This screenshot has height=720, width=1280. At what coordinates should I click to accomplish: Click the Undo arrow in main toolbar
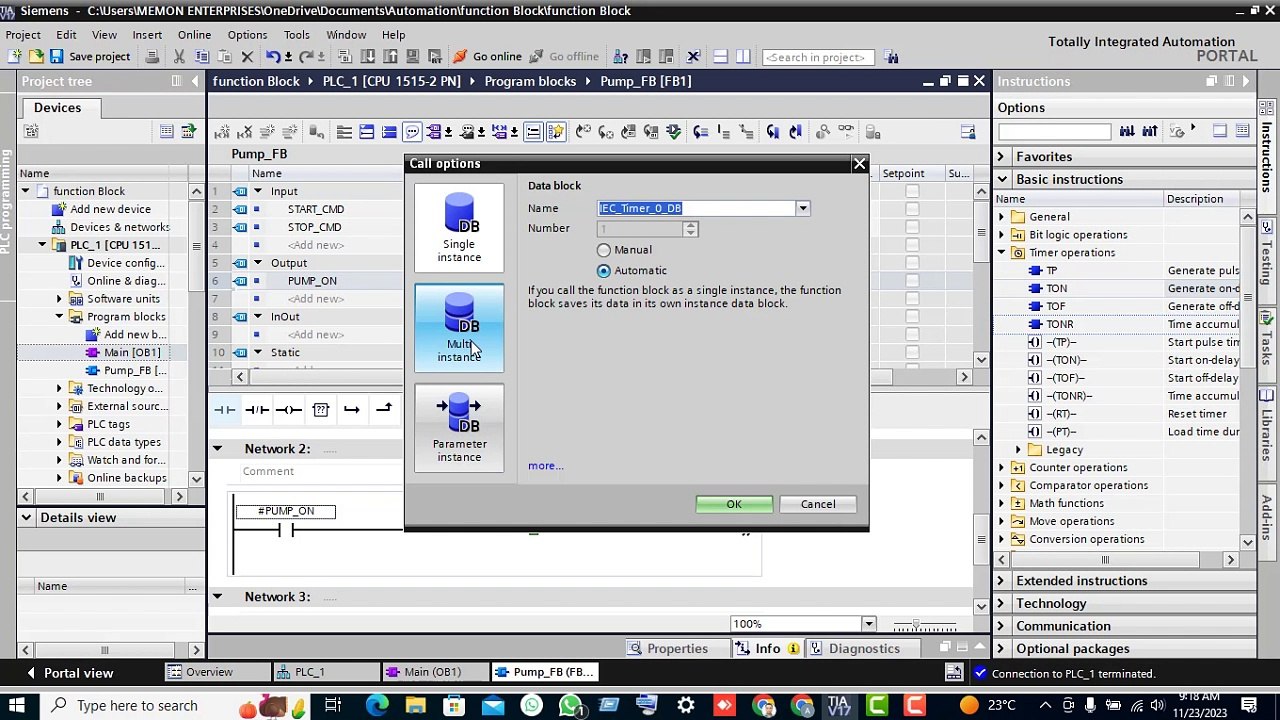tap(273, 57)
